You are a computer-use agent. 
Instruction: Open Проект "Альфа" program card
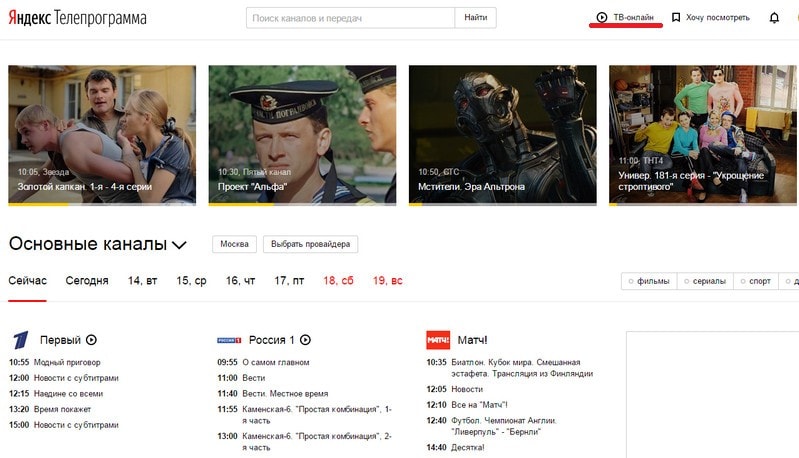point(302,136)
